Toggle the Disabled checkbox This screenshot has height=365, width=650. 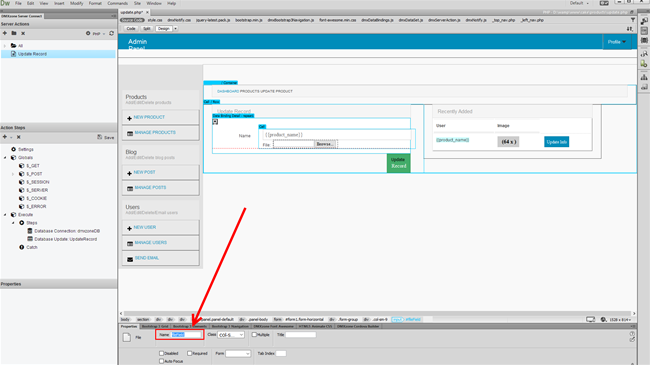pyautogui.click(x=161, y=353)
